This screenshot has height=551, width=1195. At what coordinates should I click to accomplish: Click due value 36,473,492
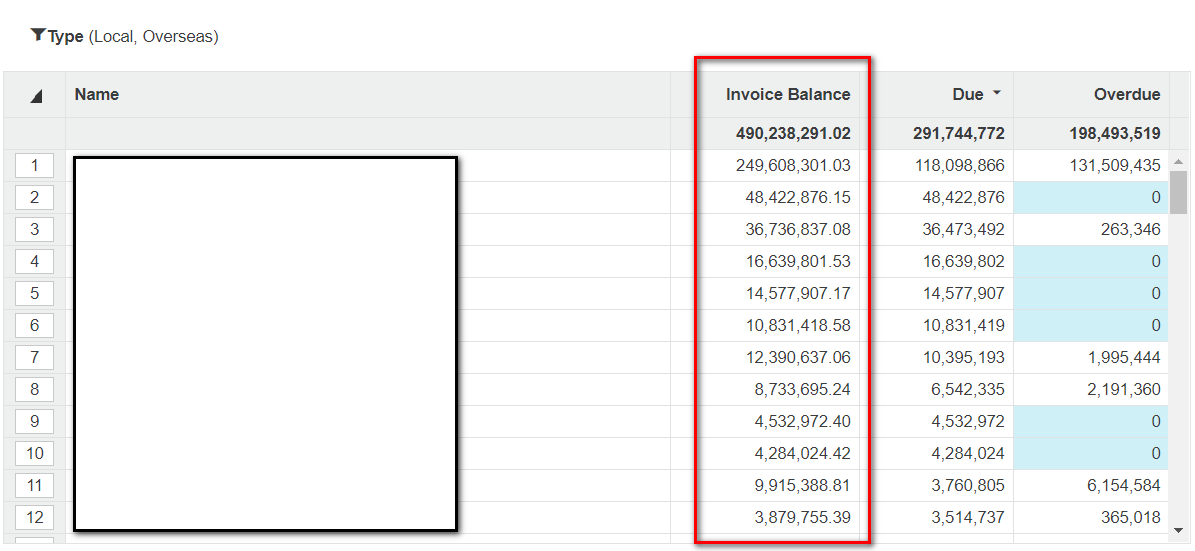[964, 229]
